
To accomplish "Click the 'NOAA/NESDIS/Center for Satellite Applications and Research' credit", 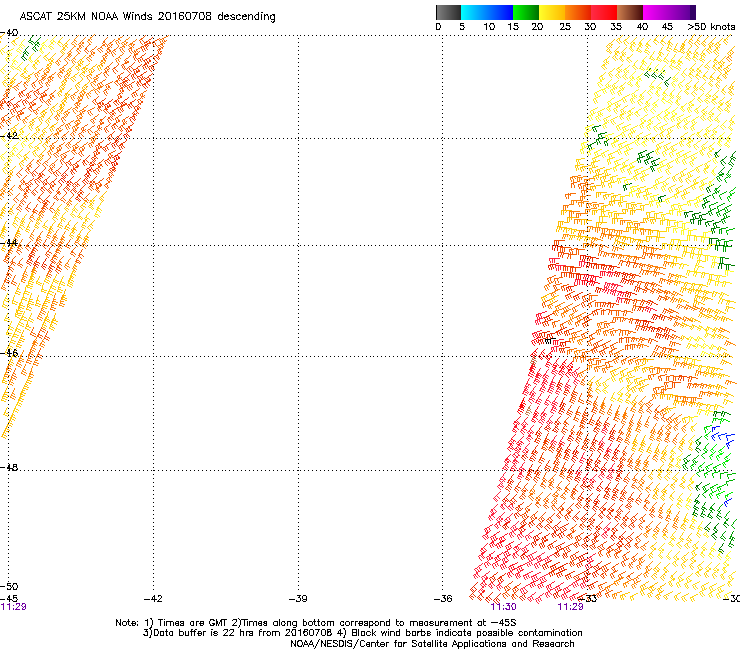I will pyautogui.click(x=432, y=644).
